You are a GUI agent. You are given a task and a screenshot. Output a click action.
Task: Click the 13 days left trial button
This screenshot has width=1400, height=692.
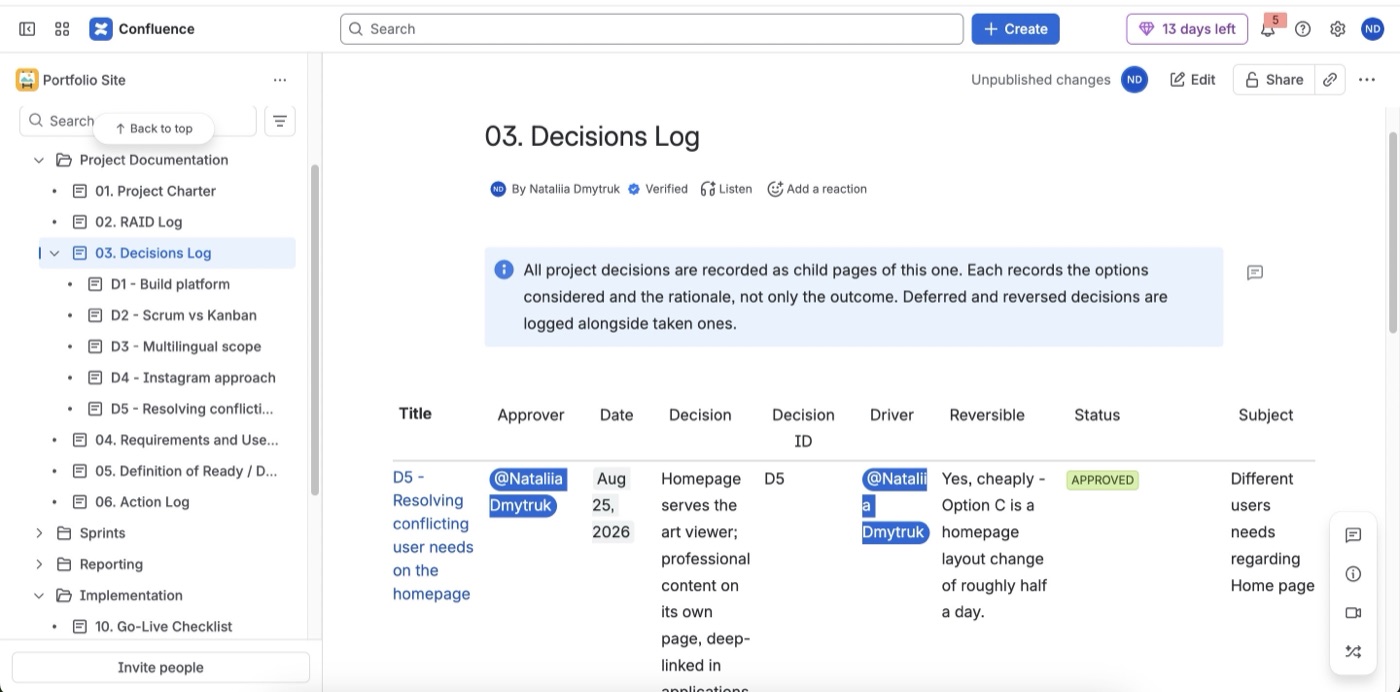click(x=1186, y=29)
